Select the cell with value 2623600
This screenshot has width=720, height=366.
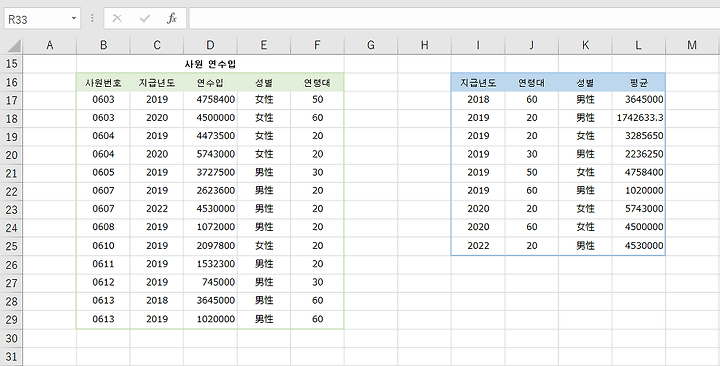(210, 191)
